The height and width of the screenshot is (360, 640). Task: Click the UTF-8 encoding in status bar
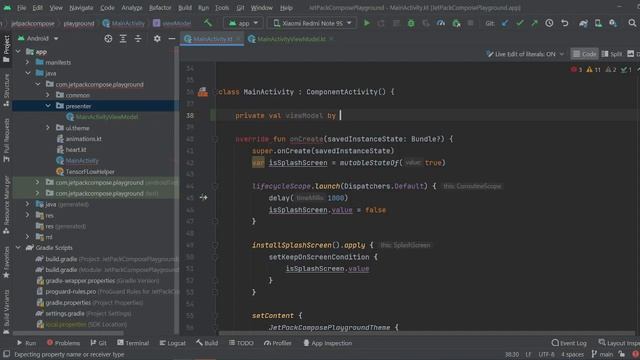tap(547, 354)
